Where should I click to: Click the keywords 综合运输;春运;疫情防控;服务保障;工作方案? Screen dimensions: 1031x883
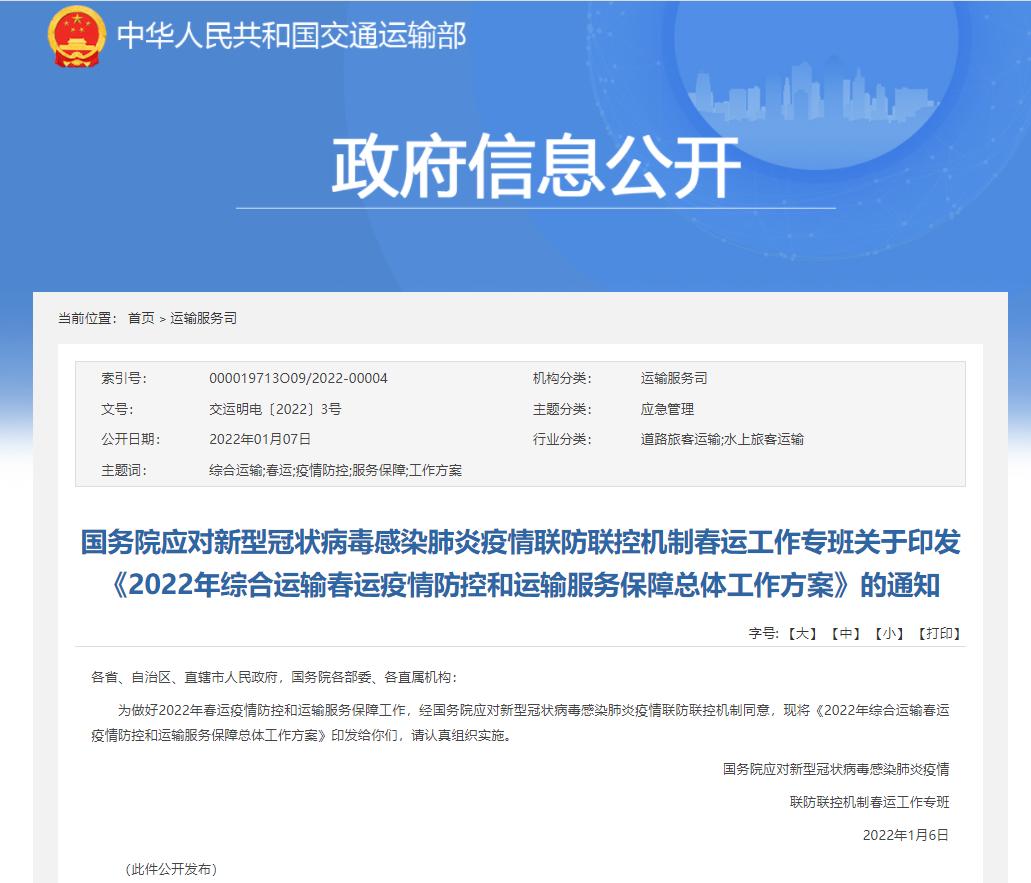tap(335, 470)
